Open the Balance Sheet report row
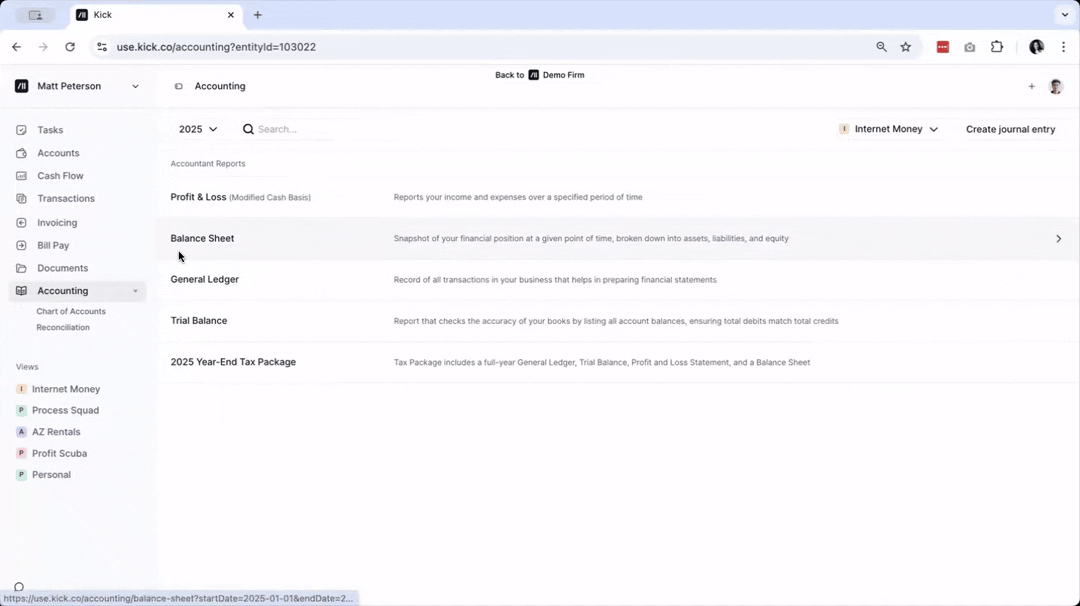 (x=202, y=238)
